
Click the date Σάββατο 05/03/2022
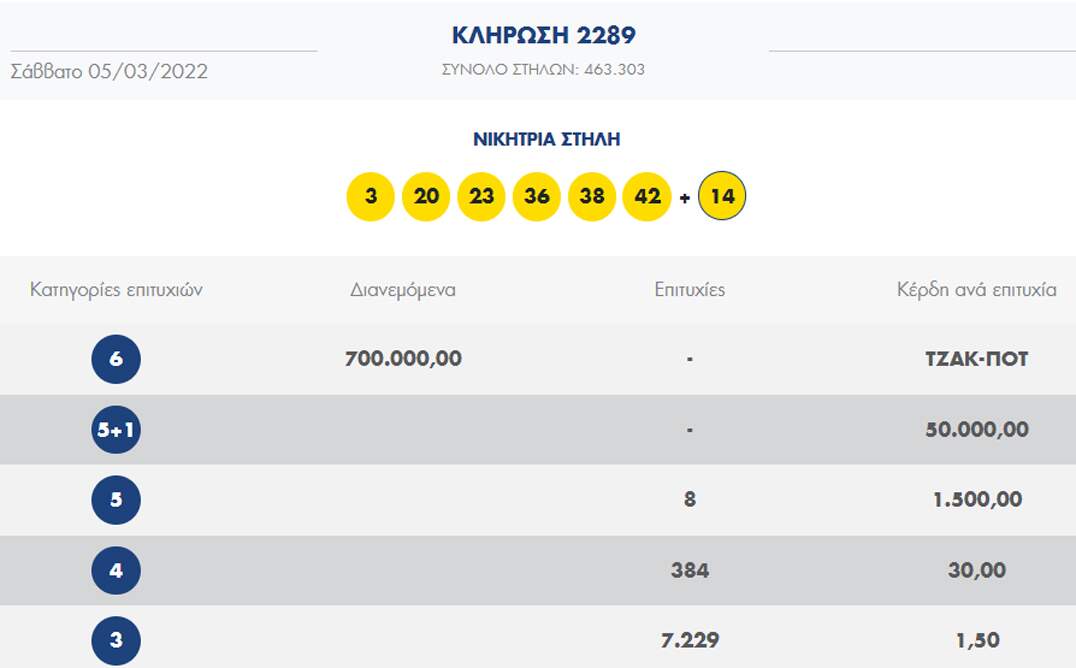(109, 72)
